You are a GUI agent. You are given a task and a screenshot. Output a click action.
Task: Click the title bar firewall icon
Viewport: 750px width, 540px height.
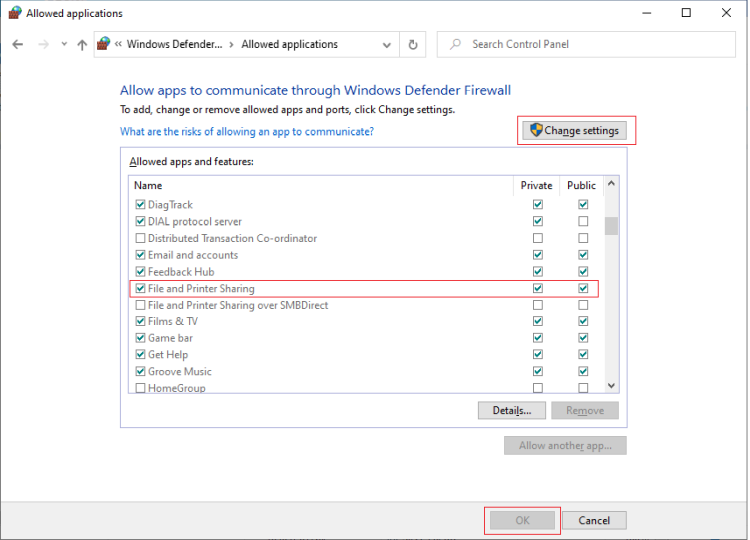click(x=15, y=13)
